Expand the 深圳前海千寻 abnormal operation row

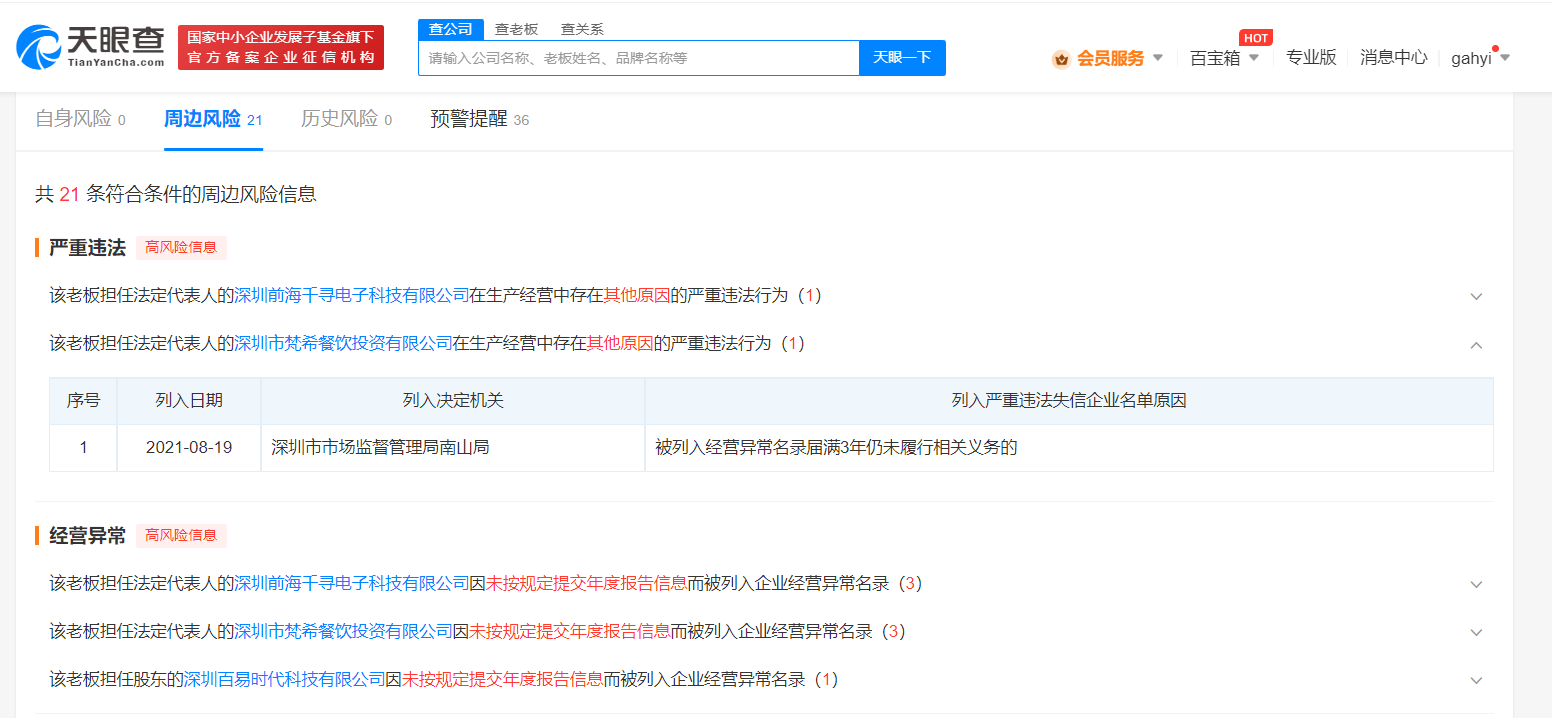1476,584
